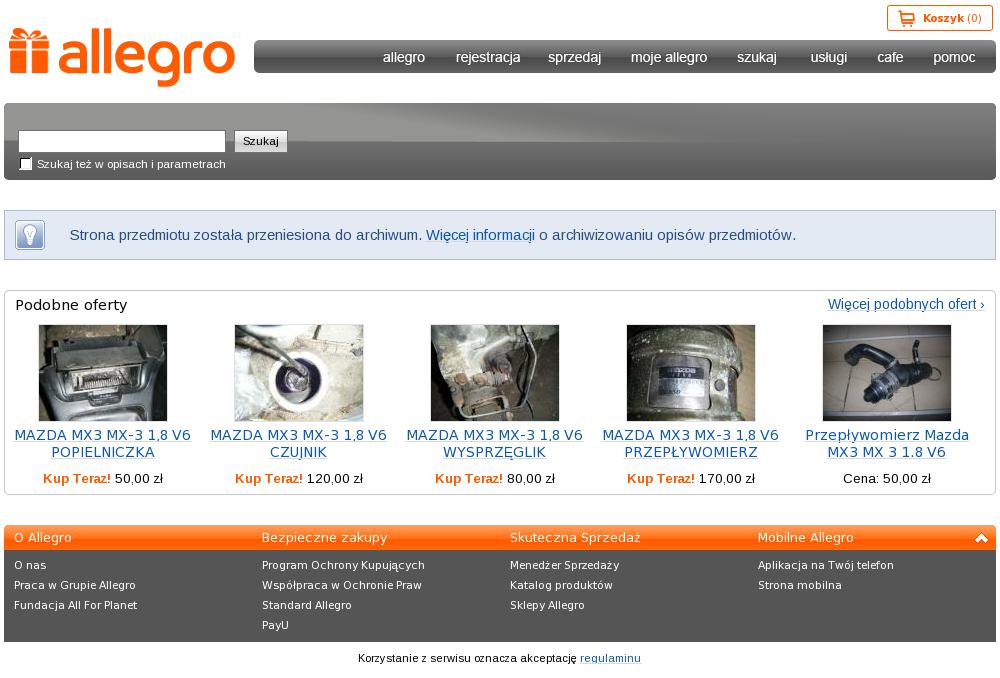Open Katalog produktów link
Screen dimensions: 1000x678
pyautogui.click(x=561, y=585)
